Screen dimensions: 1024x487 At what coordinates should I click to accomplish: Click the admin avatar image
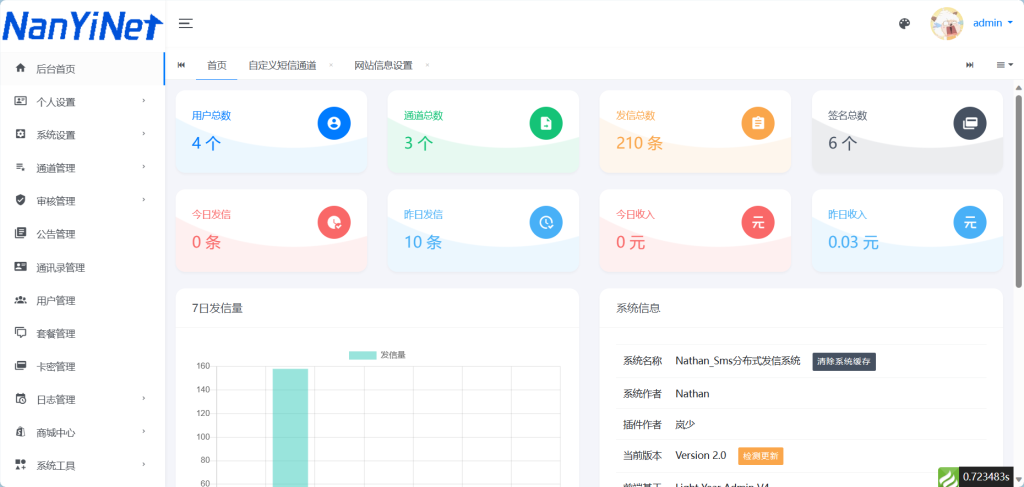946,24
